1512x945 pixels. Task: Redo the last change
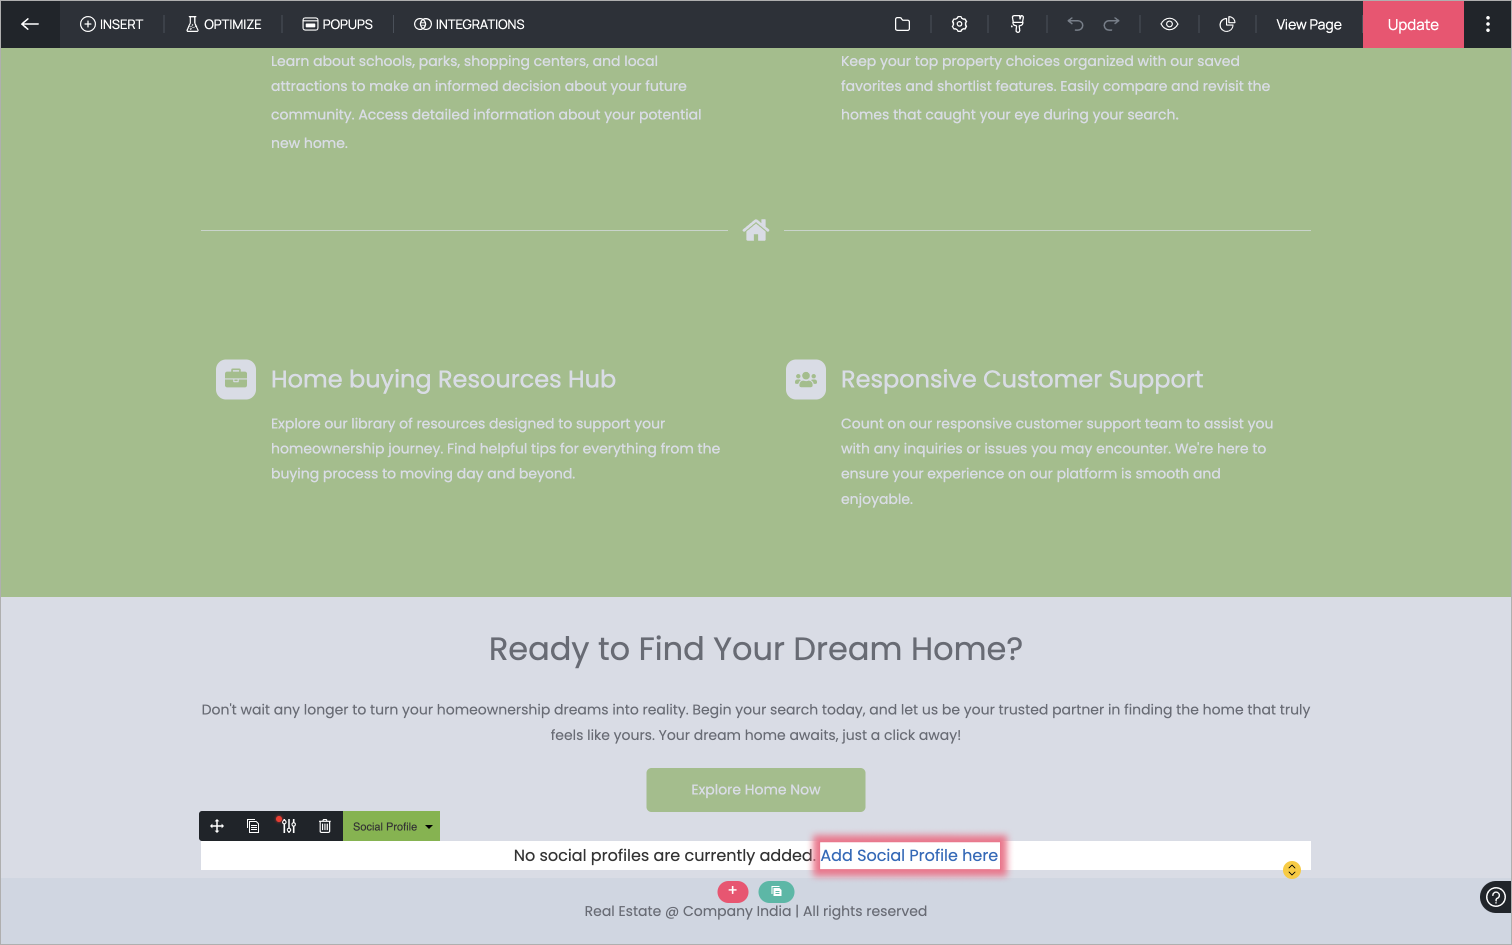tap(1111, 24)
